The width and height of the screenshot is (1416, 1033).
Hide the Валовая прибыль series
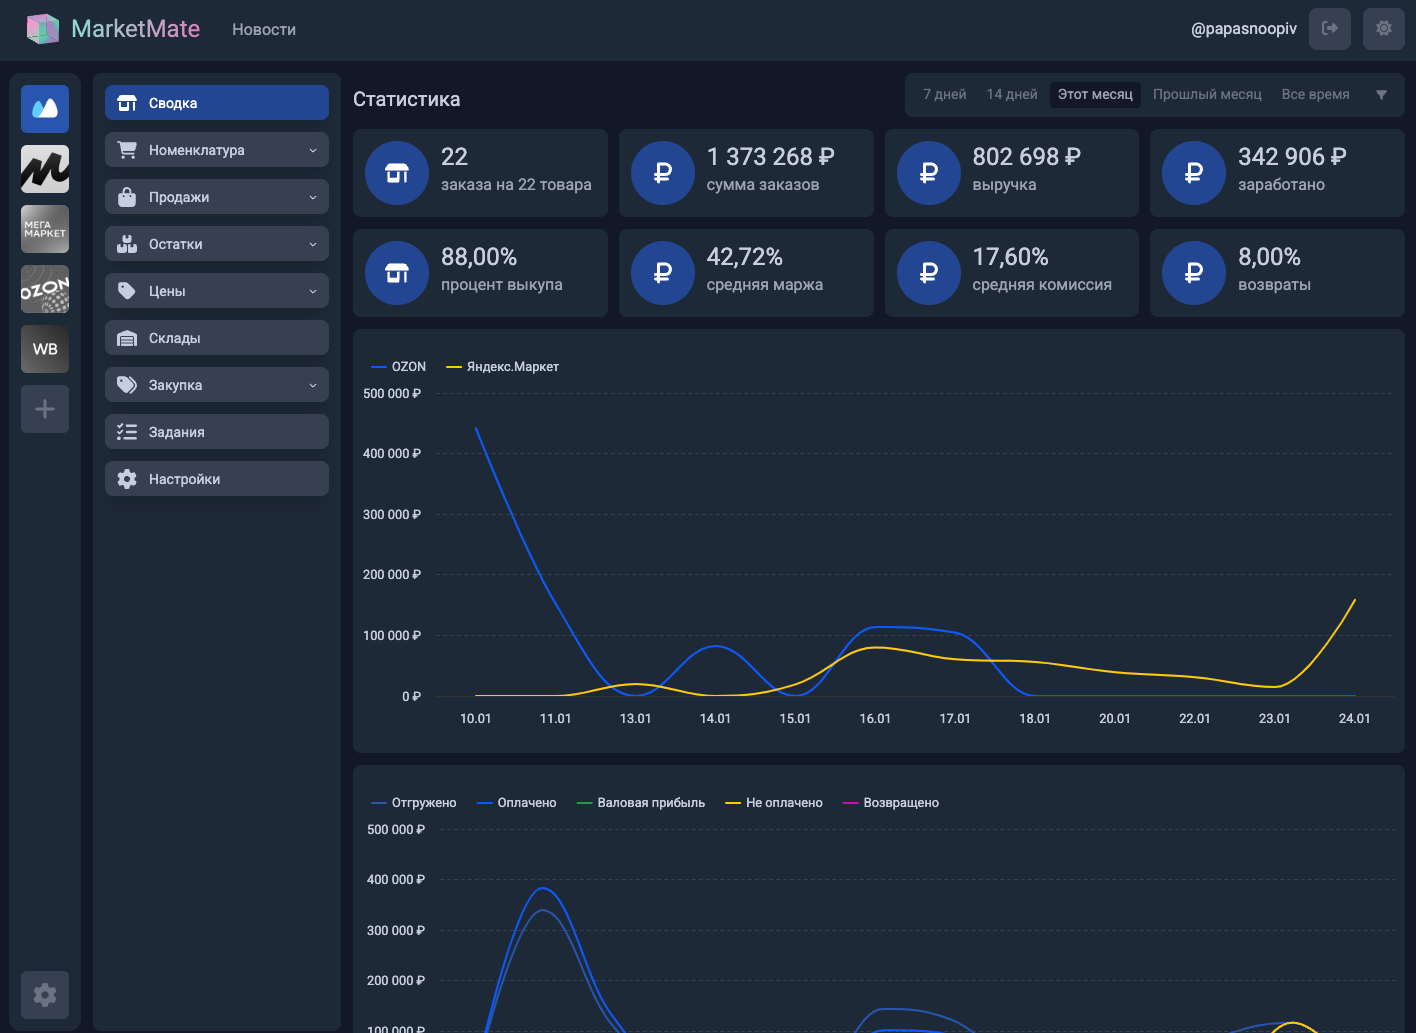[641, 803]
